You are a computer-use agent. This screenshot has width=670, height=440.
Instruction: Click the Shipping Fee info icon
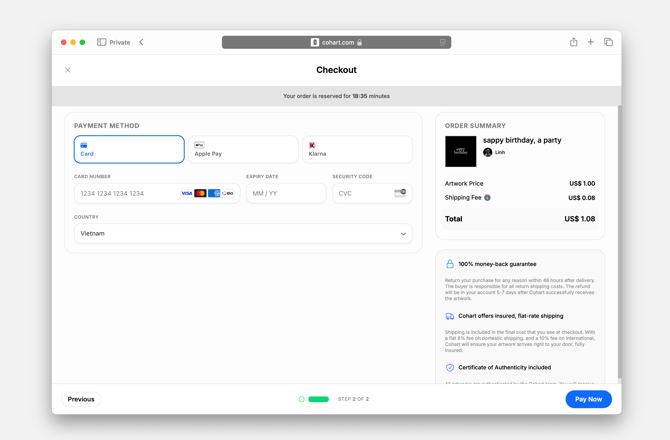(x=488, y=198)
